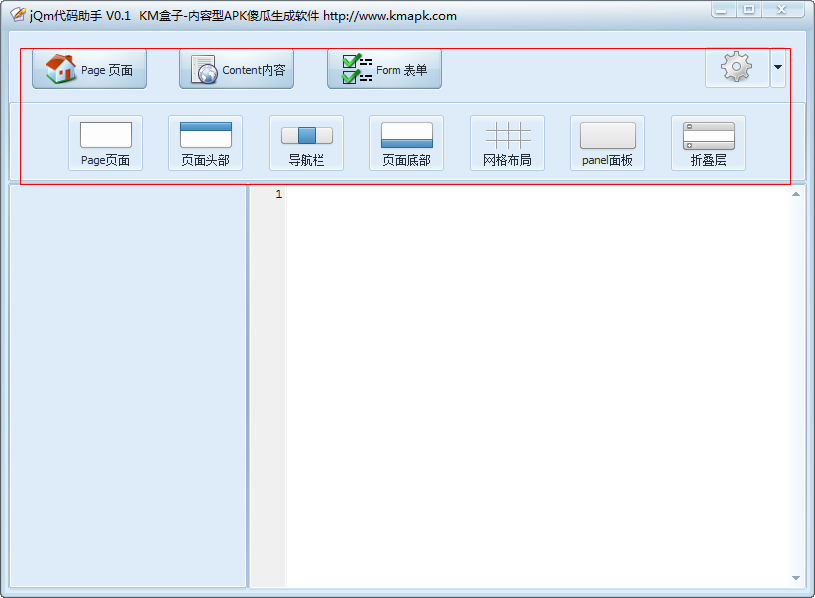815x598 pixels.
Task: Click line number 1 in the gutter
Action: (x=279, y=194)
